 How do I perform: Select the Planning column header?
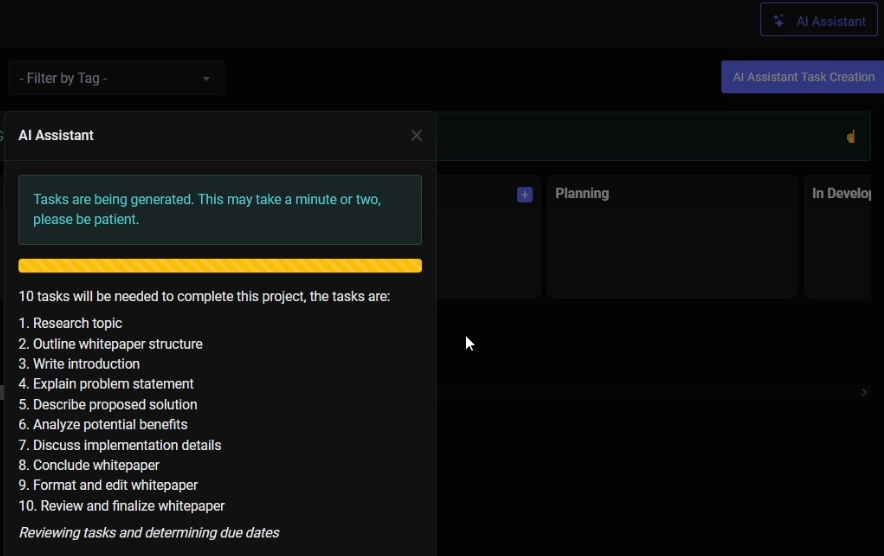pyautogui.click(x=582, y=193)
